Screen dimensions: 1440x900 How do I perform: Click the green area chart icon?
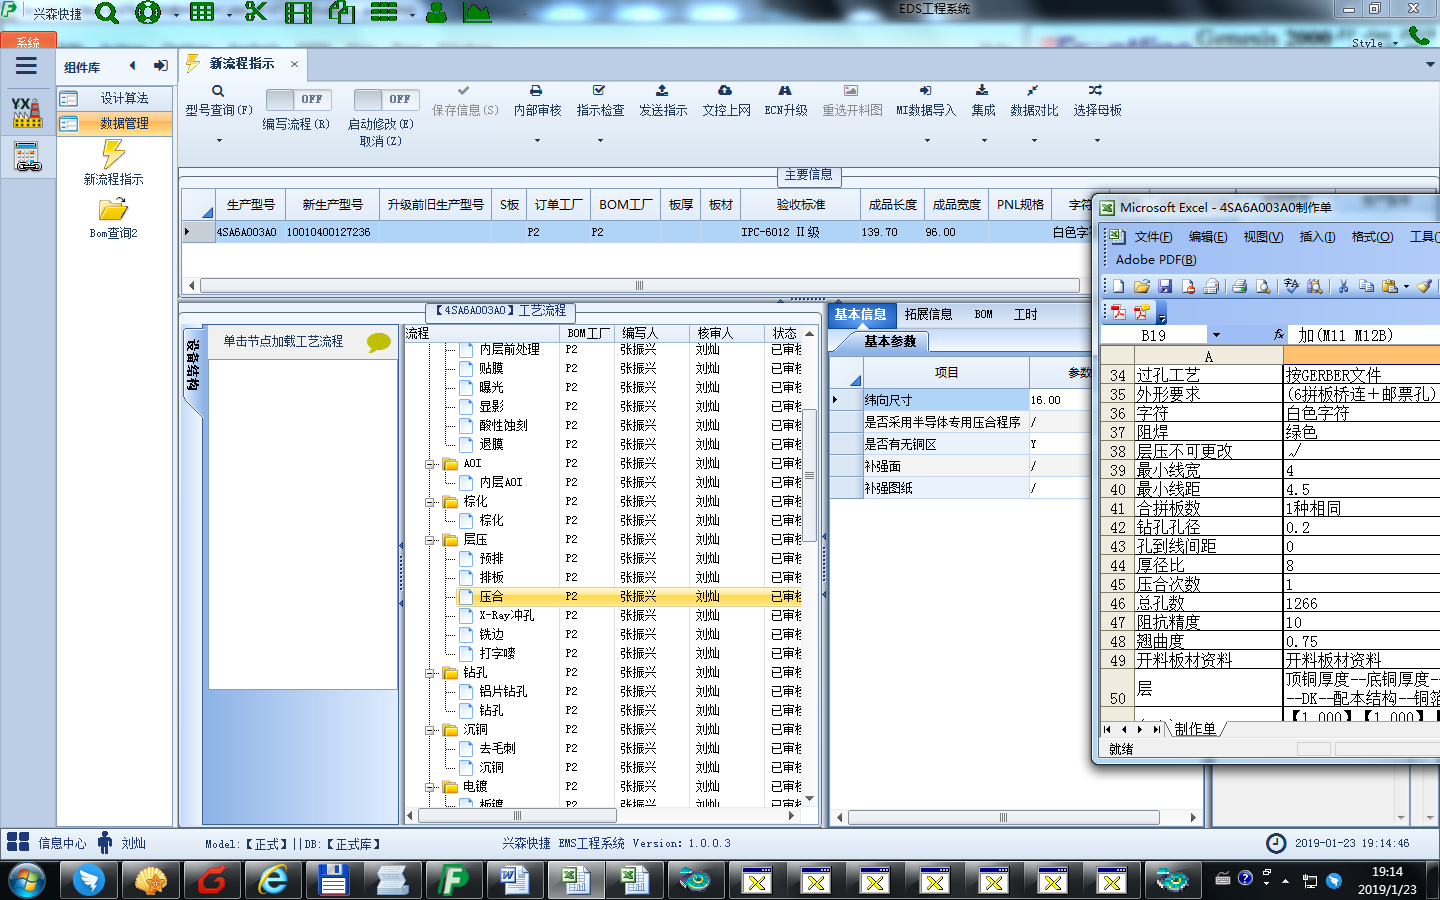click(477, 13)
